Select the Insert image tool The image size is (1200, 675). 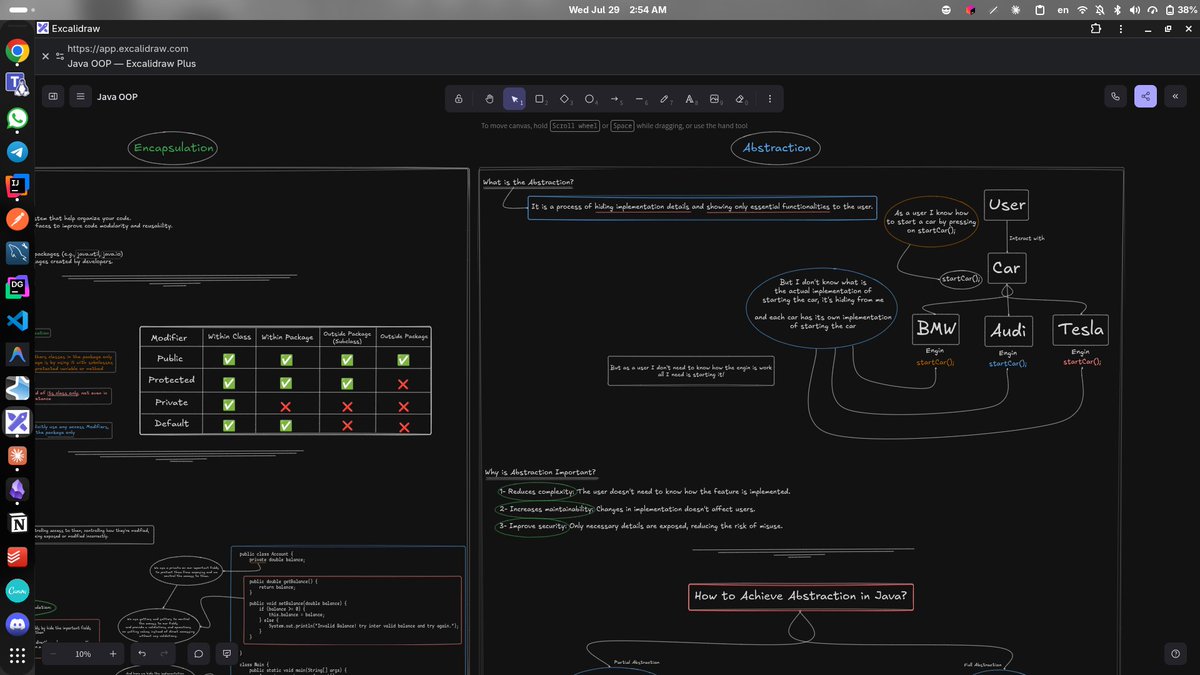point(715,99)
